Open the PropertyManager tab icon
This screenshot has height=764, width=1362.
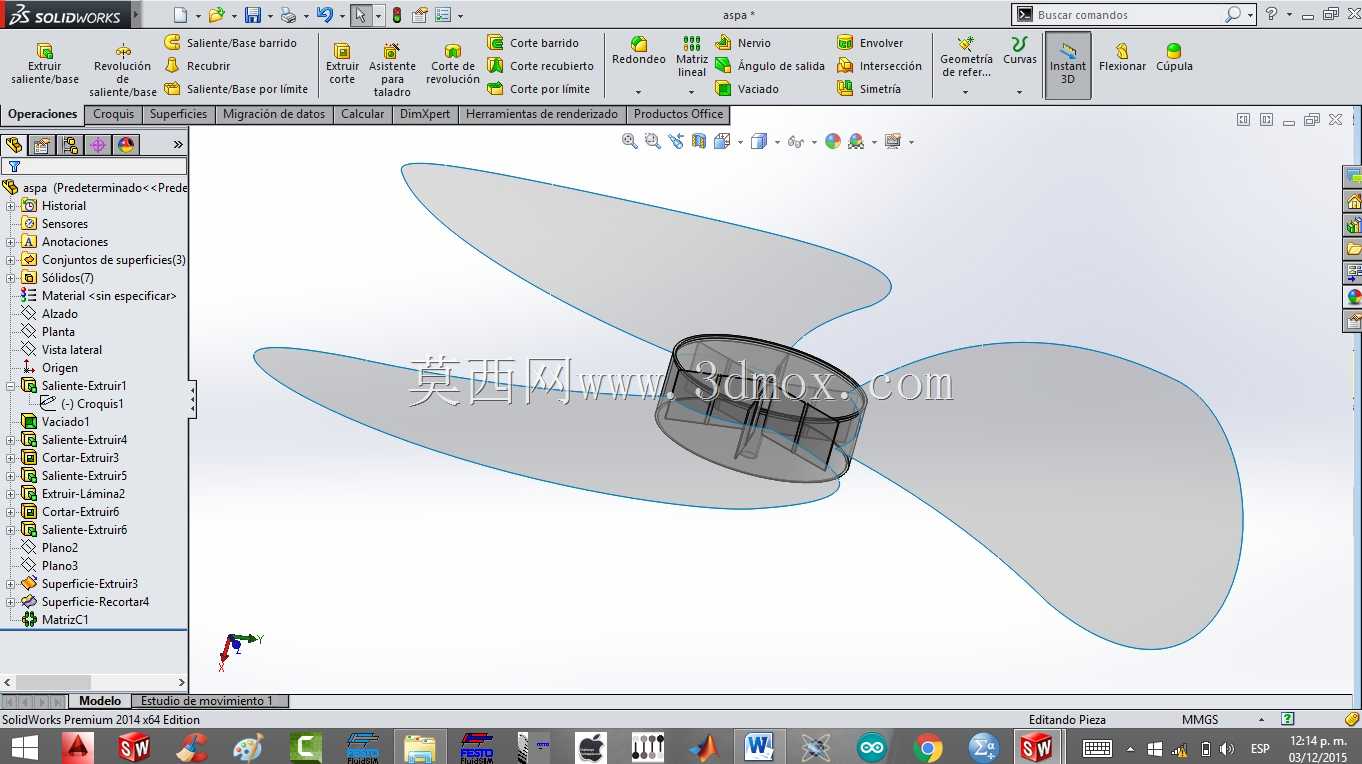pos(42,145)
